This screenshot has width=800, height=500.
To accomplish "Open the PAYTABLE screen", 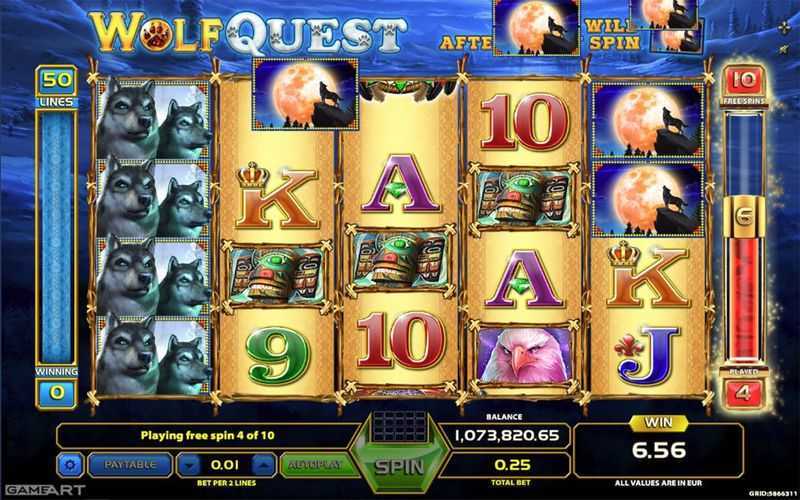I will tap(131, 465).
